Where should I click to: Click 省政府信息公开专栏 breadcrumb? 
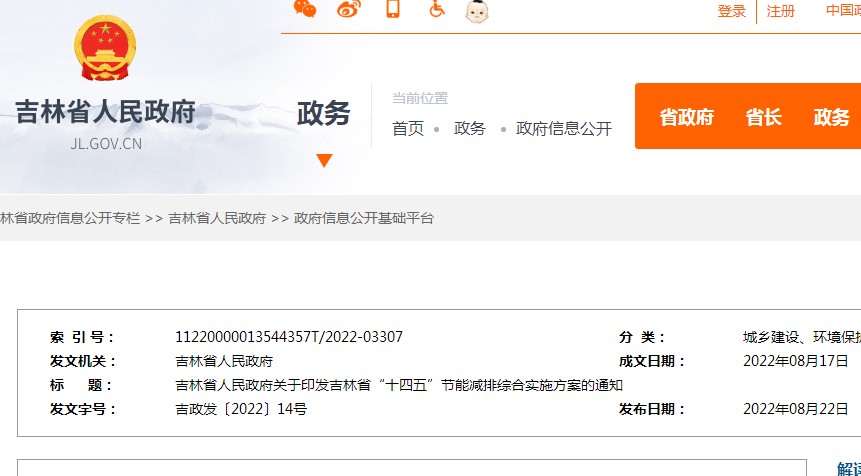[70, 219]
